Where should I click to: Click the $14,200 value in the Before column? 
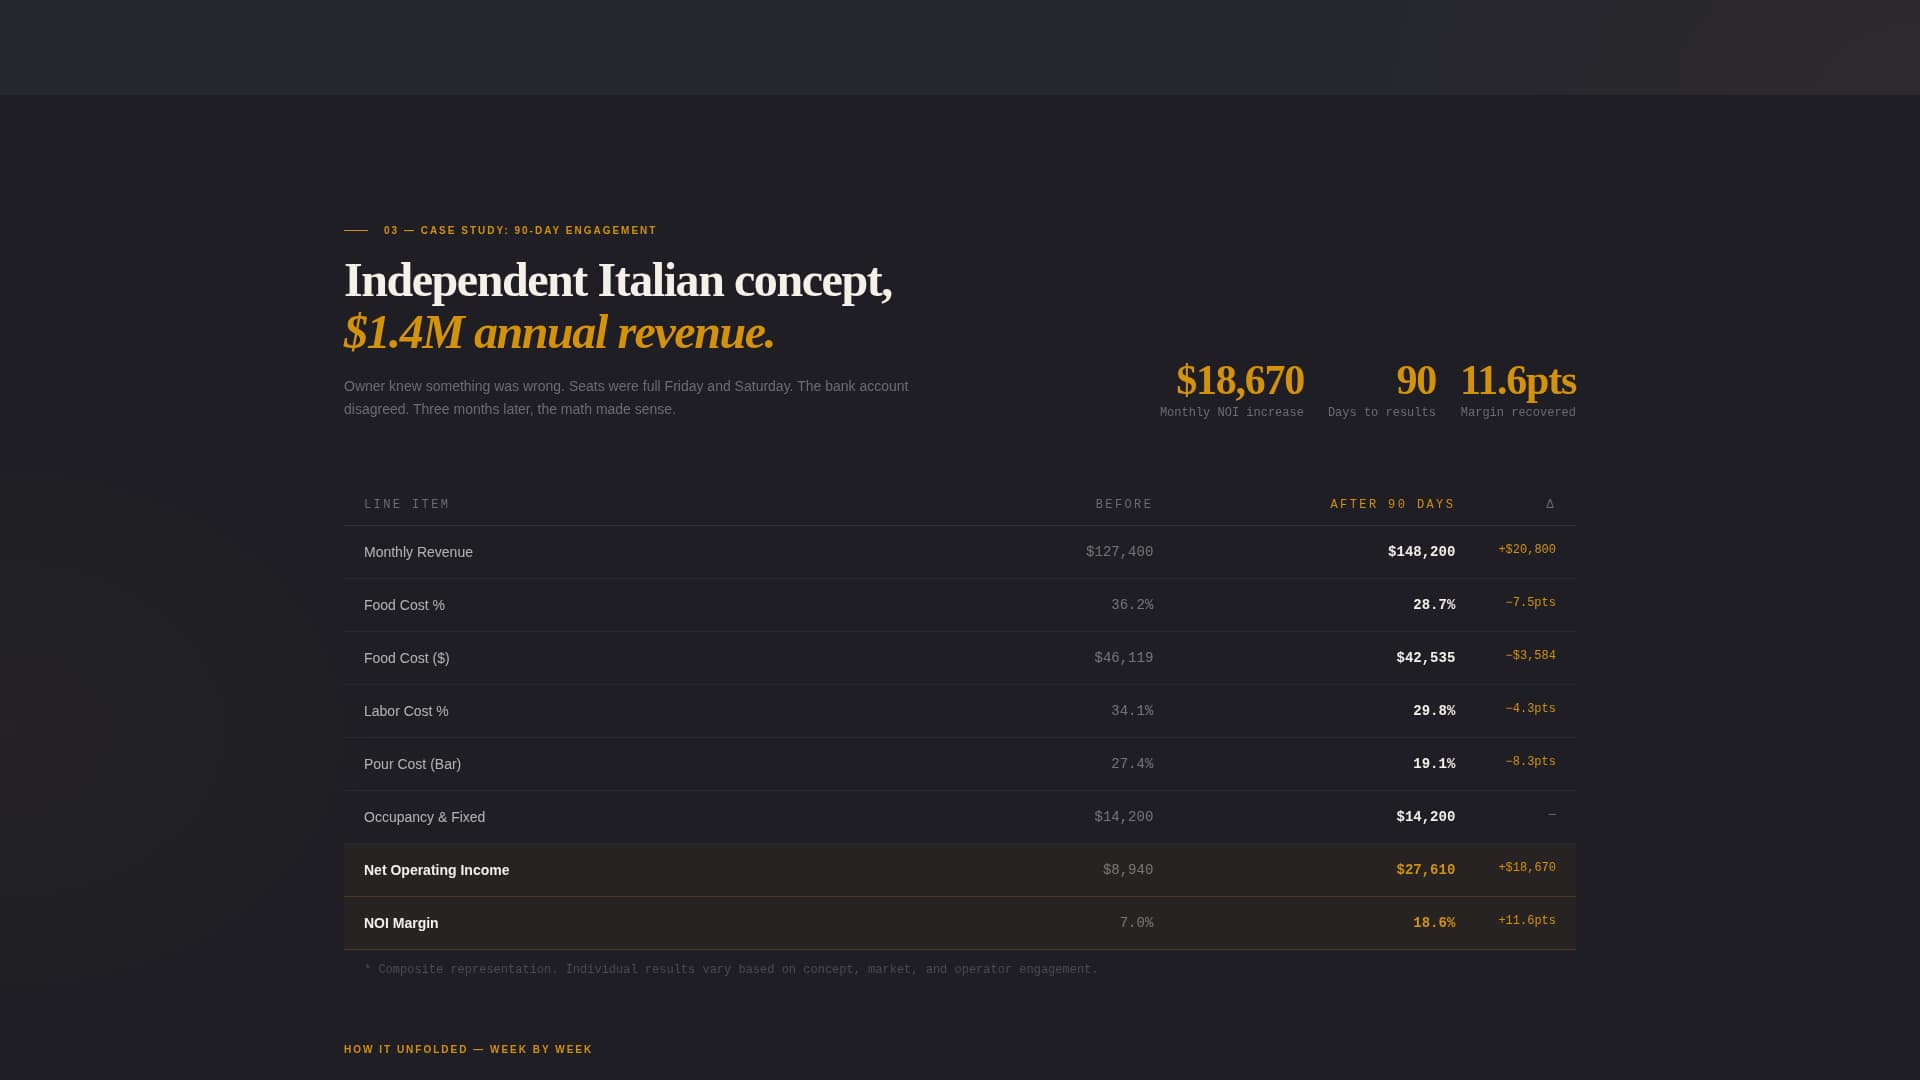click(x=1124, y=817)
